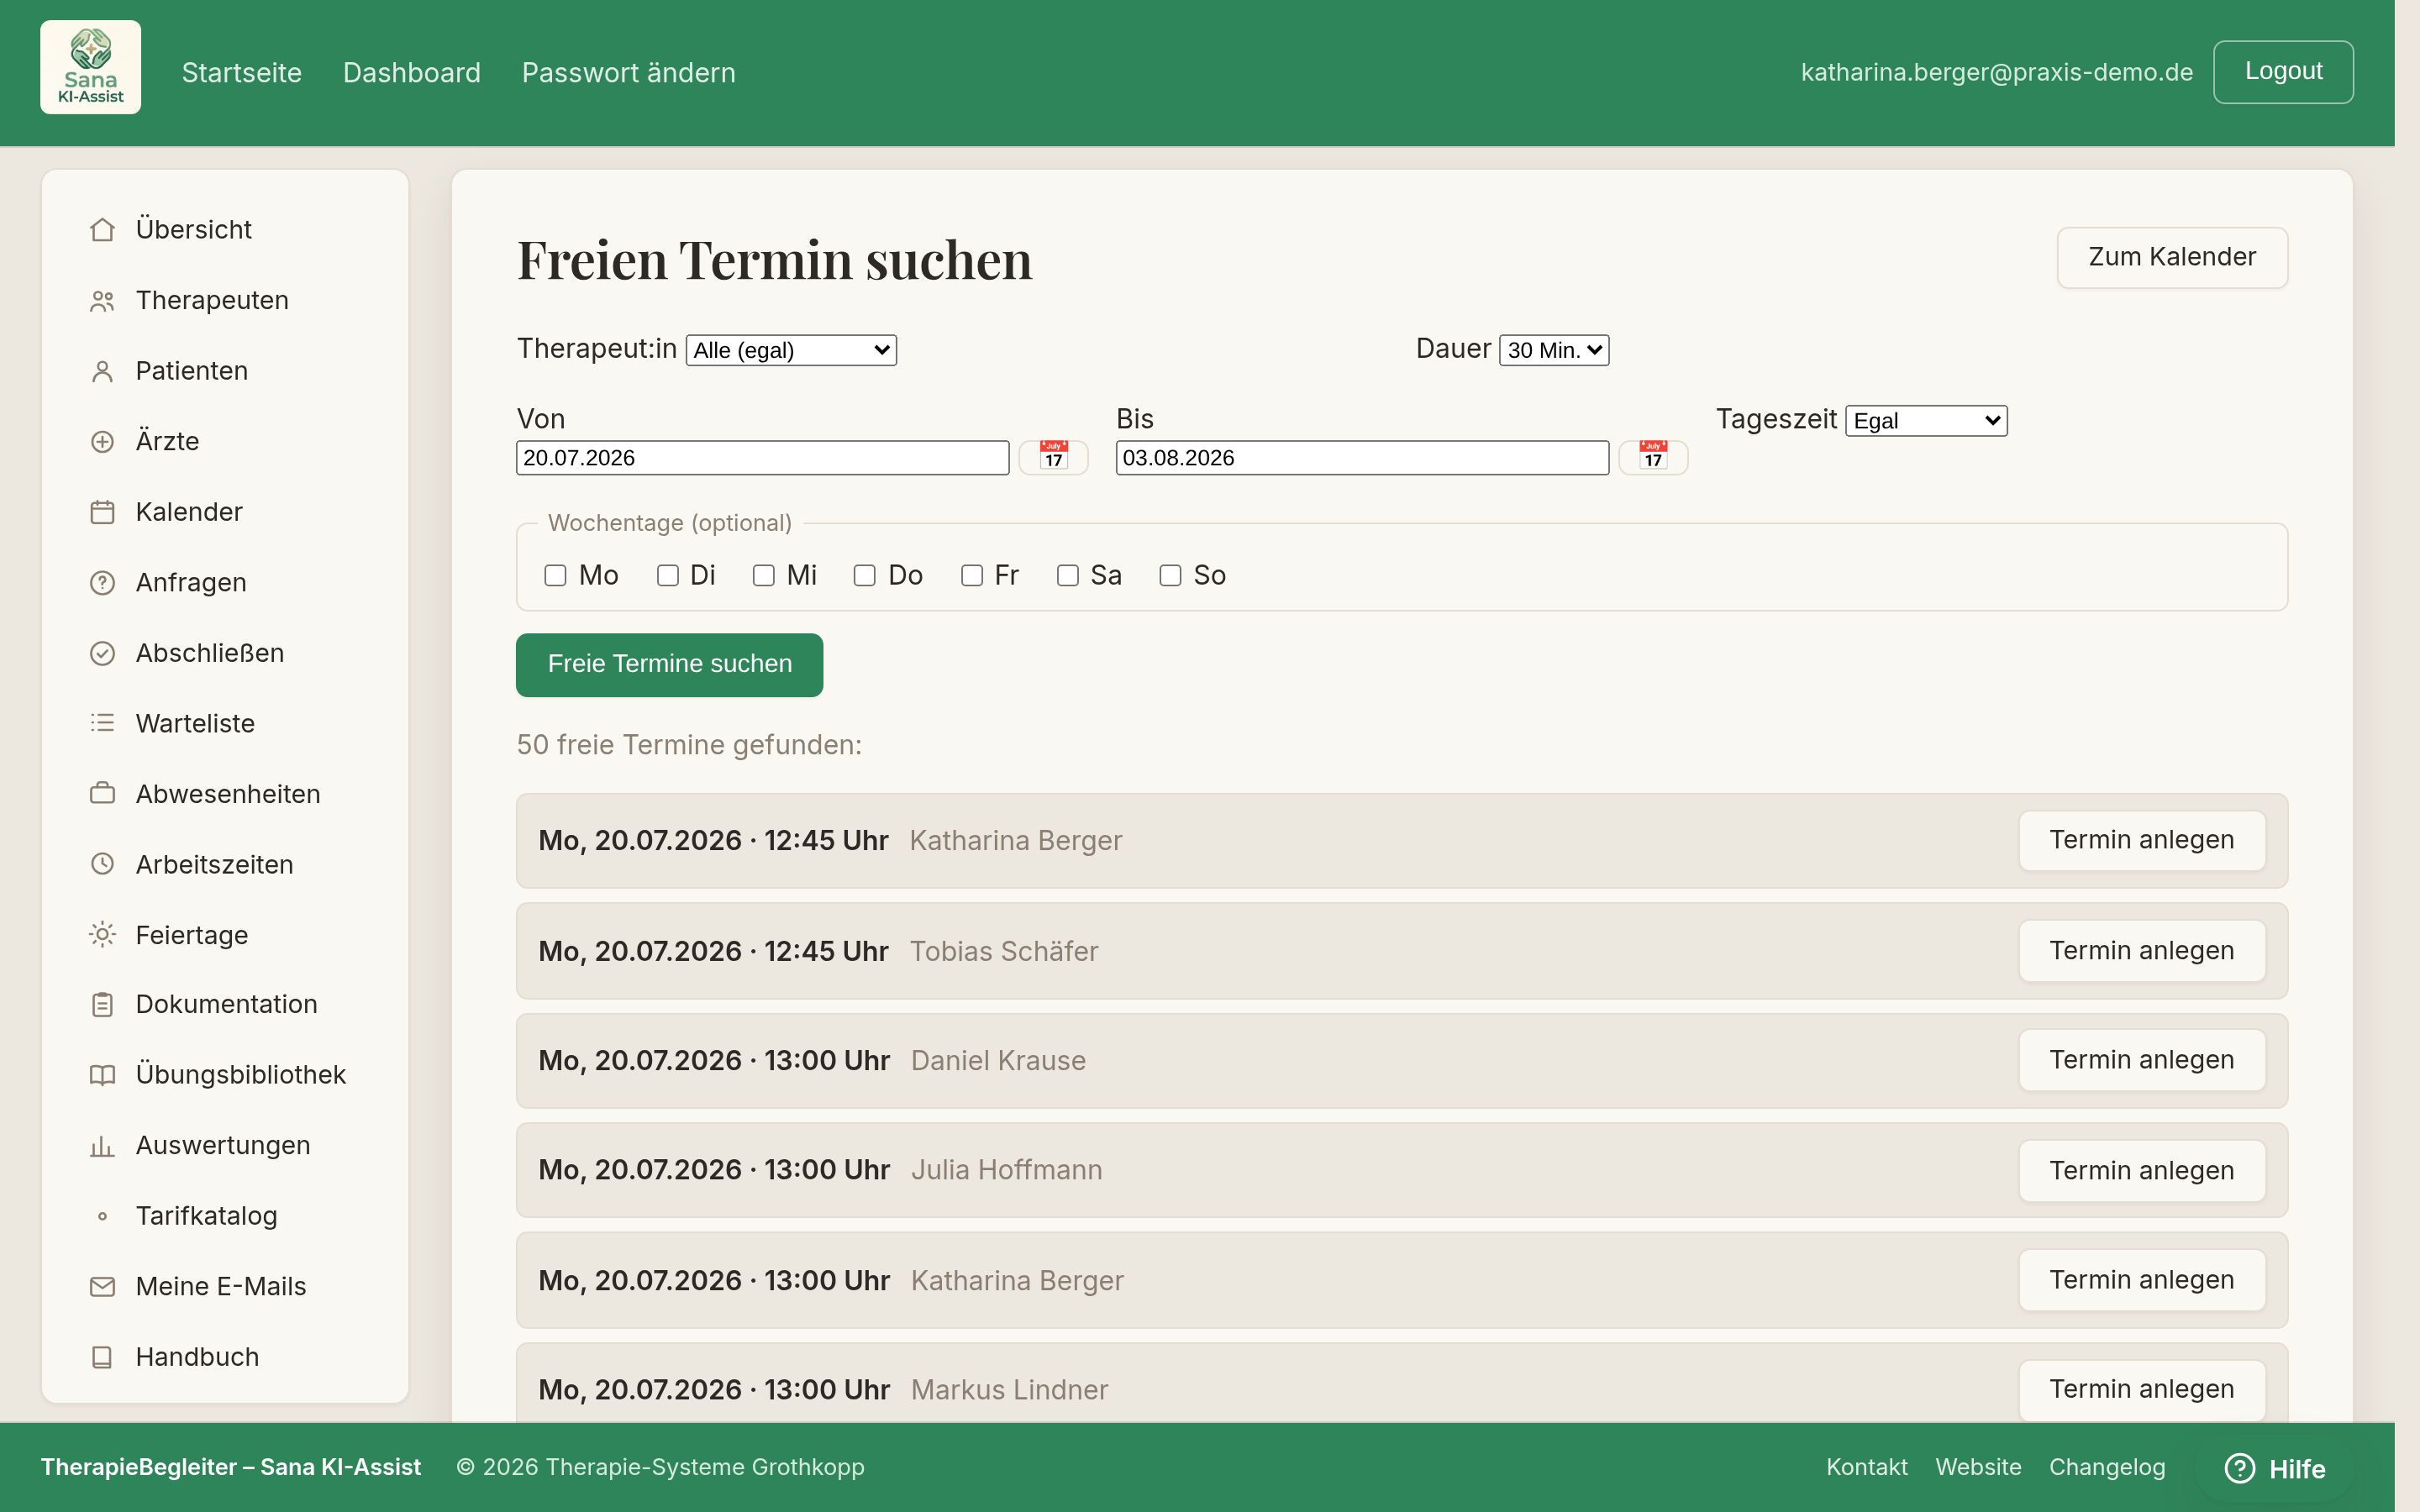This screenshot has width=2420, height=1512.
Task: Click the Abwesenheiten briefcase icon
Action: pyautogui.click(x=102, y=794)
